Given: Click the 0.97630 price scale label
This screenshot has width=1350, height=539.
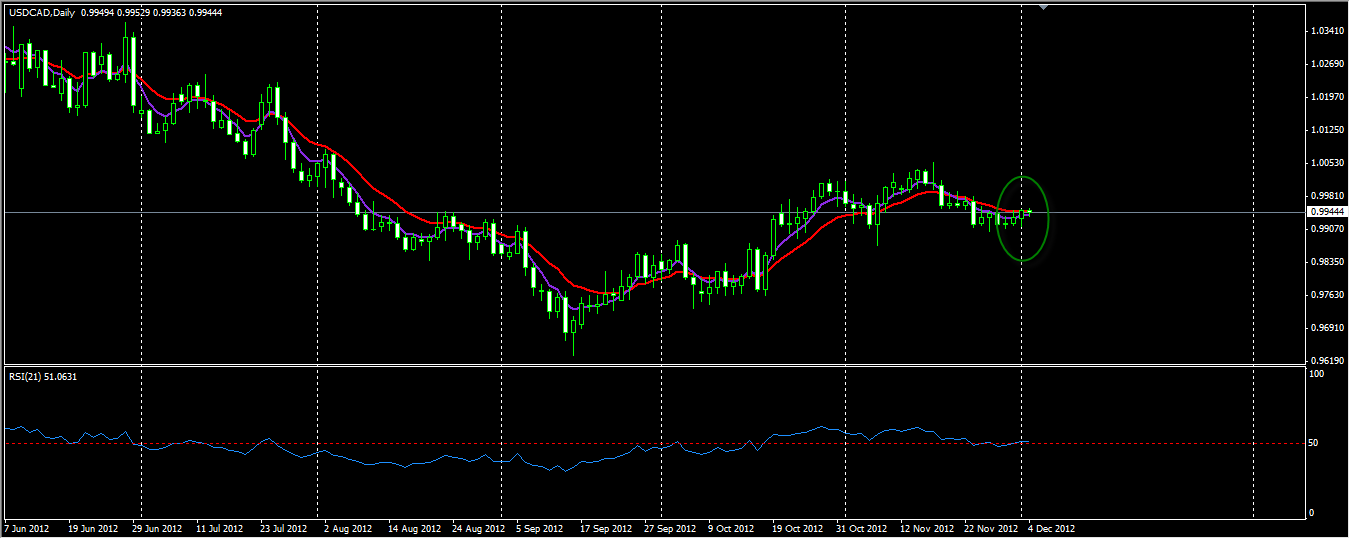Looking at the screenshot, I should click(1326, 295).
